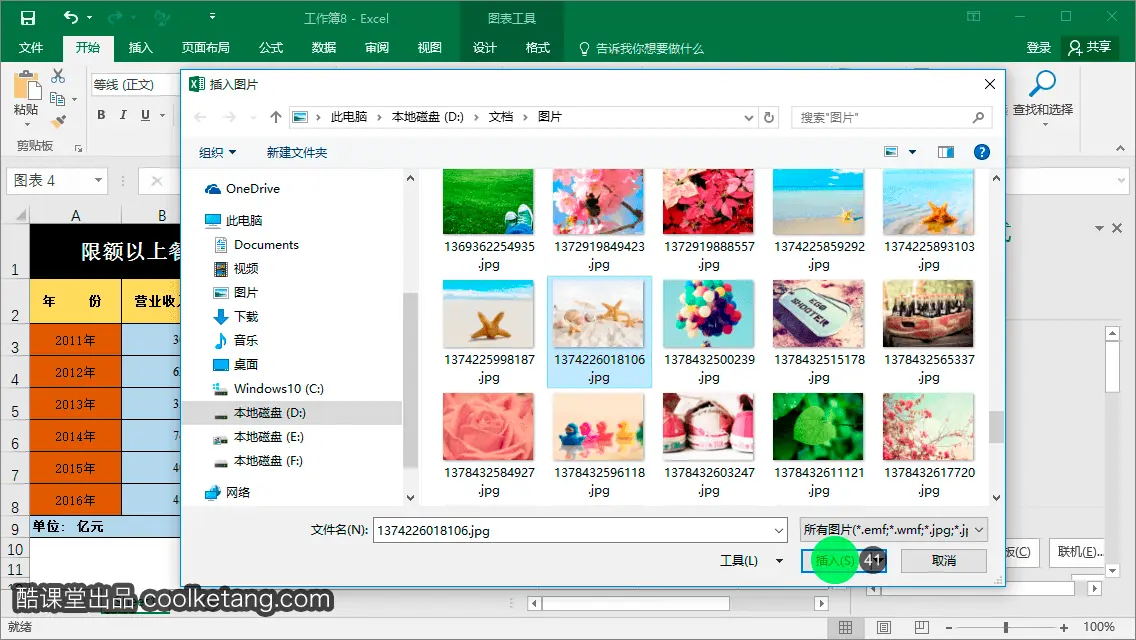The height and width of the screenshot is (640, 1136).
Task: Toggle Italic formatting button
Action: click(x=123, y=115)
